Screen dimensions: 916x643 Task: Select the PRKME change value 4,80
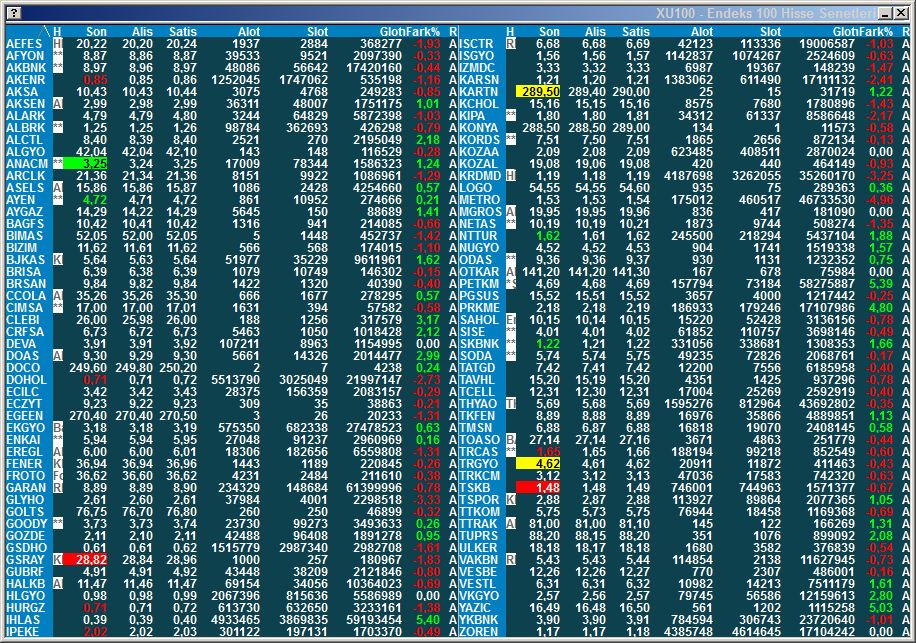[881, 308]
